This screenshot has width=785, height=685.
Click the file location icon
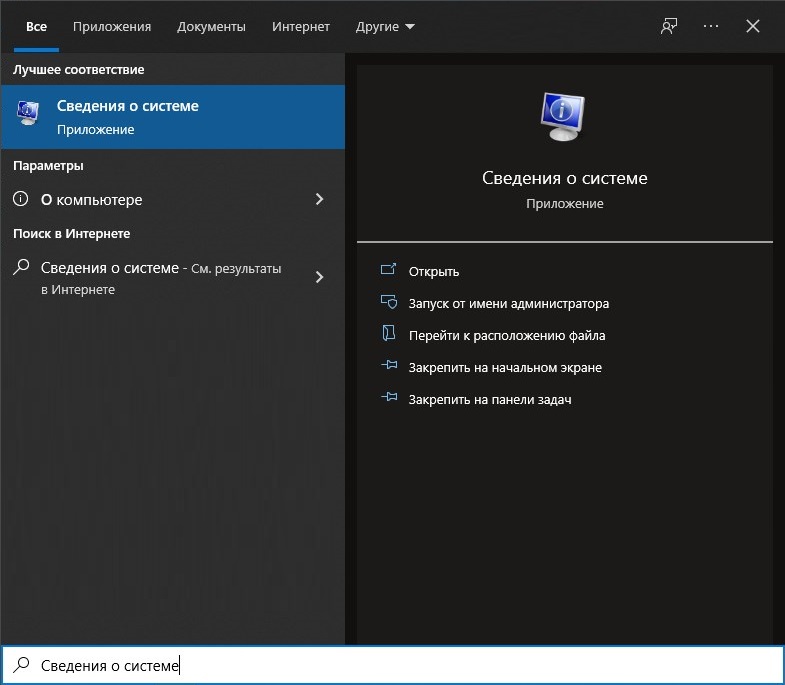(389, 335)
